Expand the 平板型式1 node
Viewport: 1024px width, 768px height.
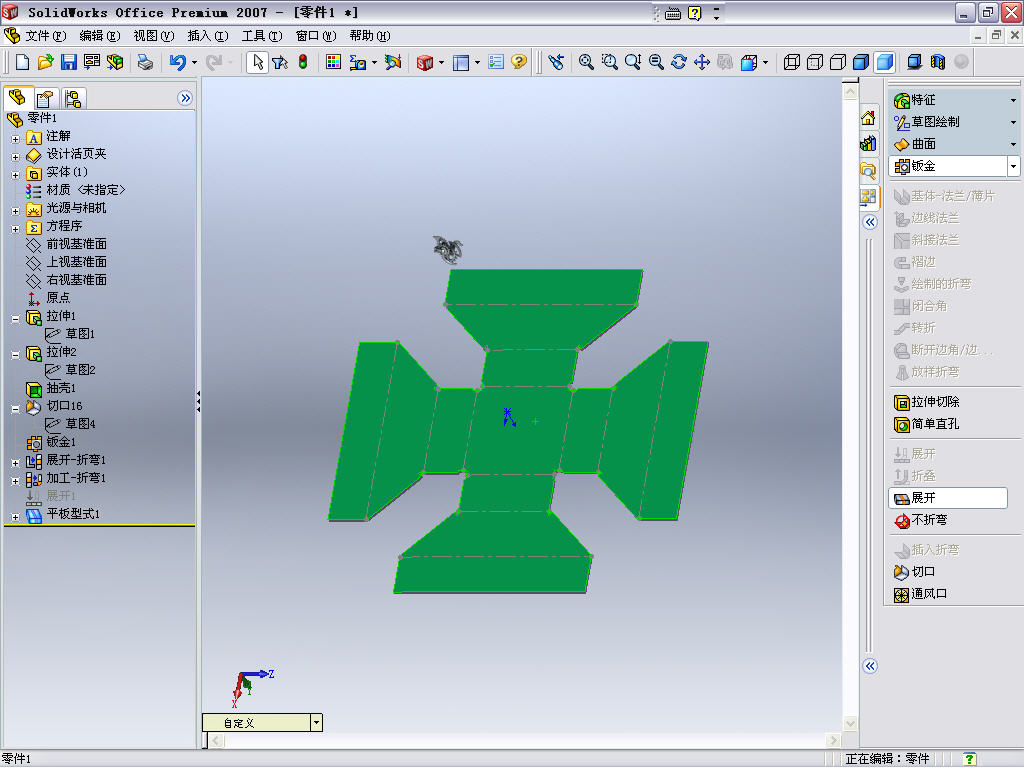[15, 517]
